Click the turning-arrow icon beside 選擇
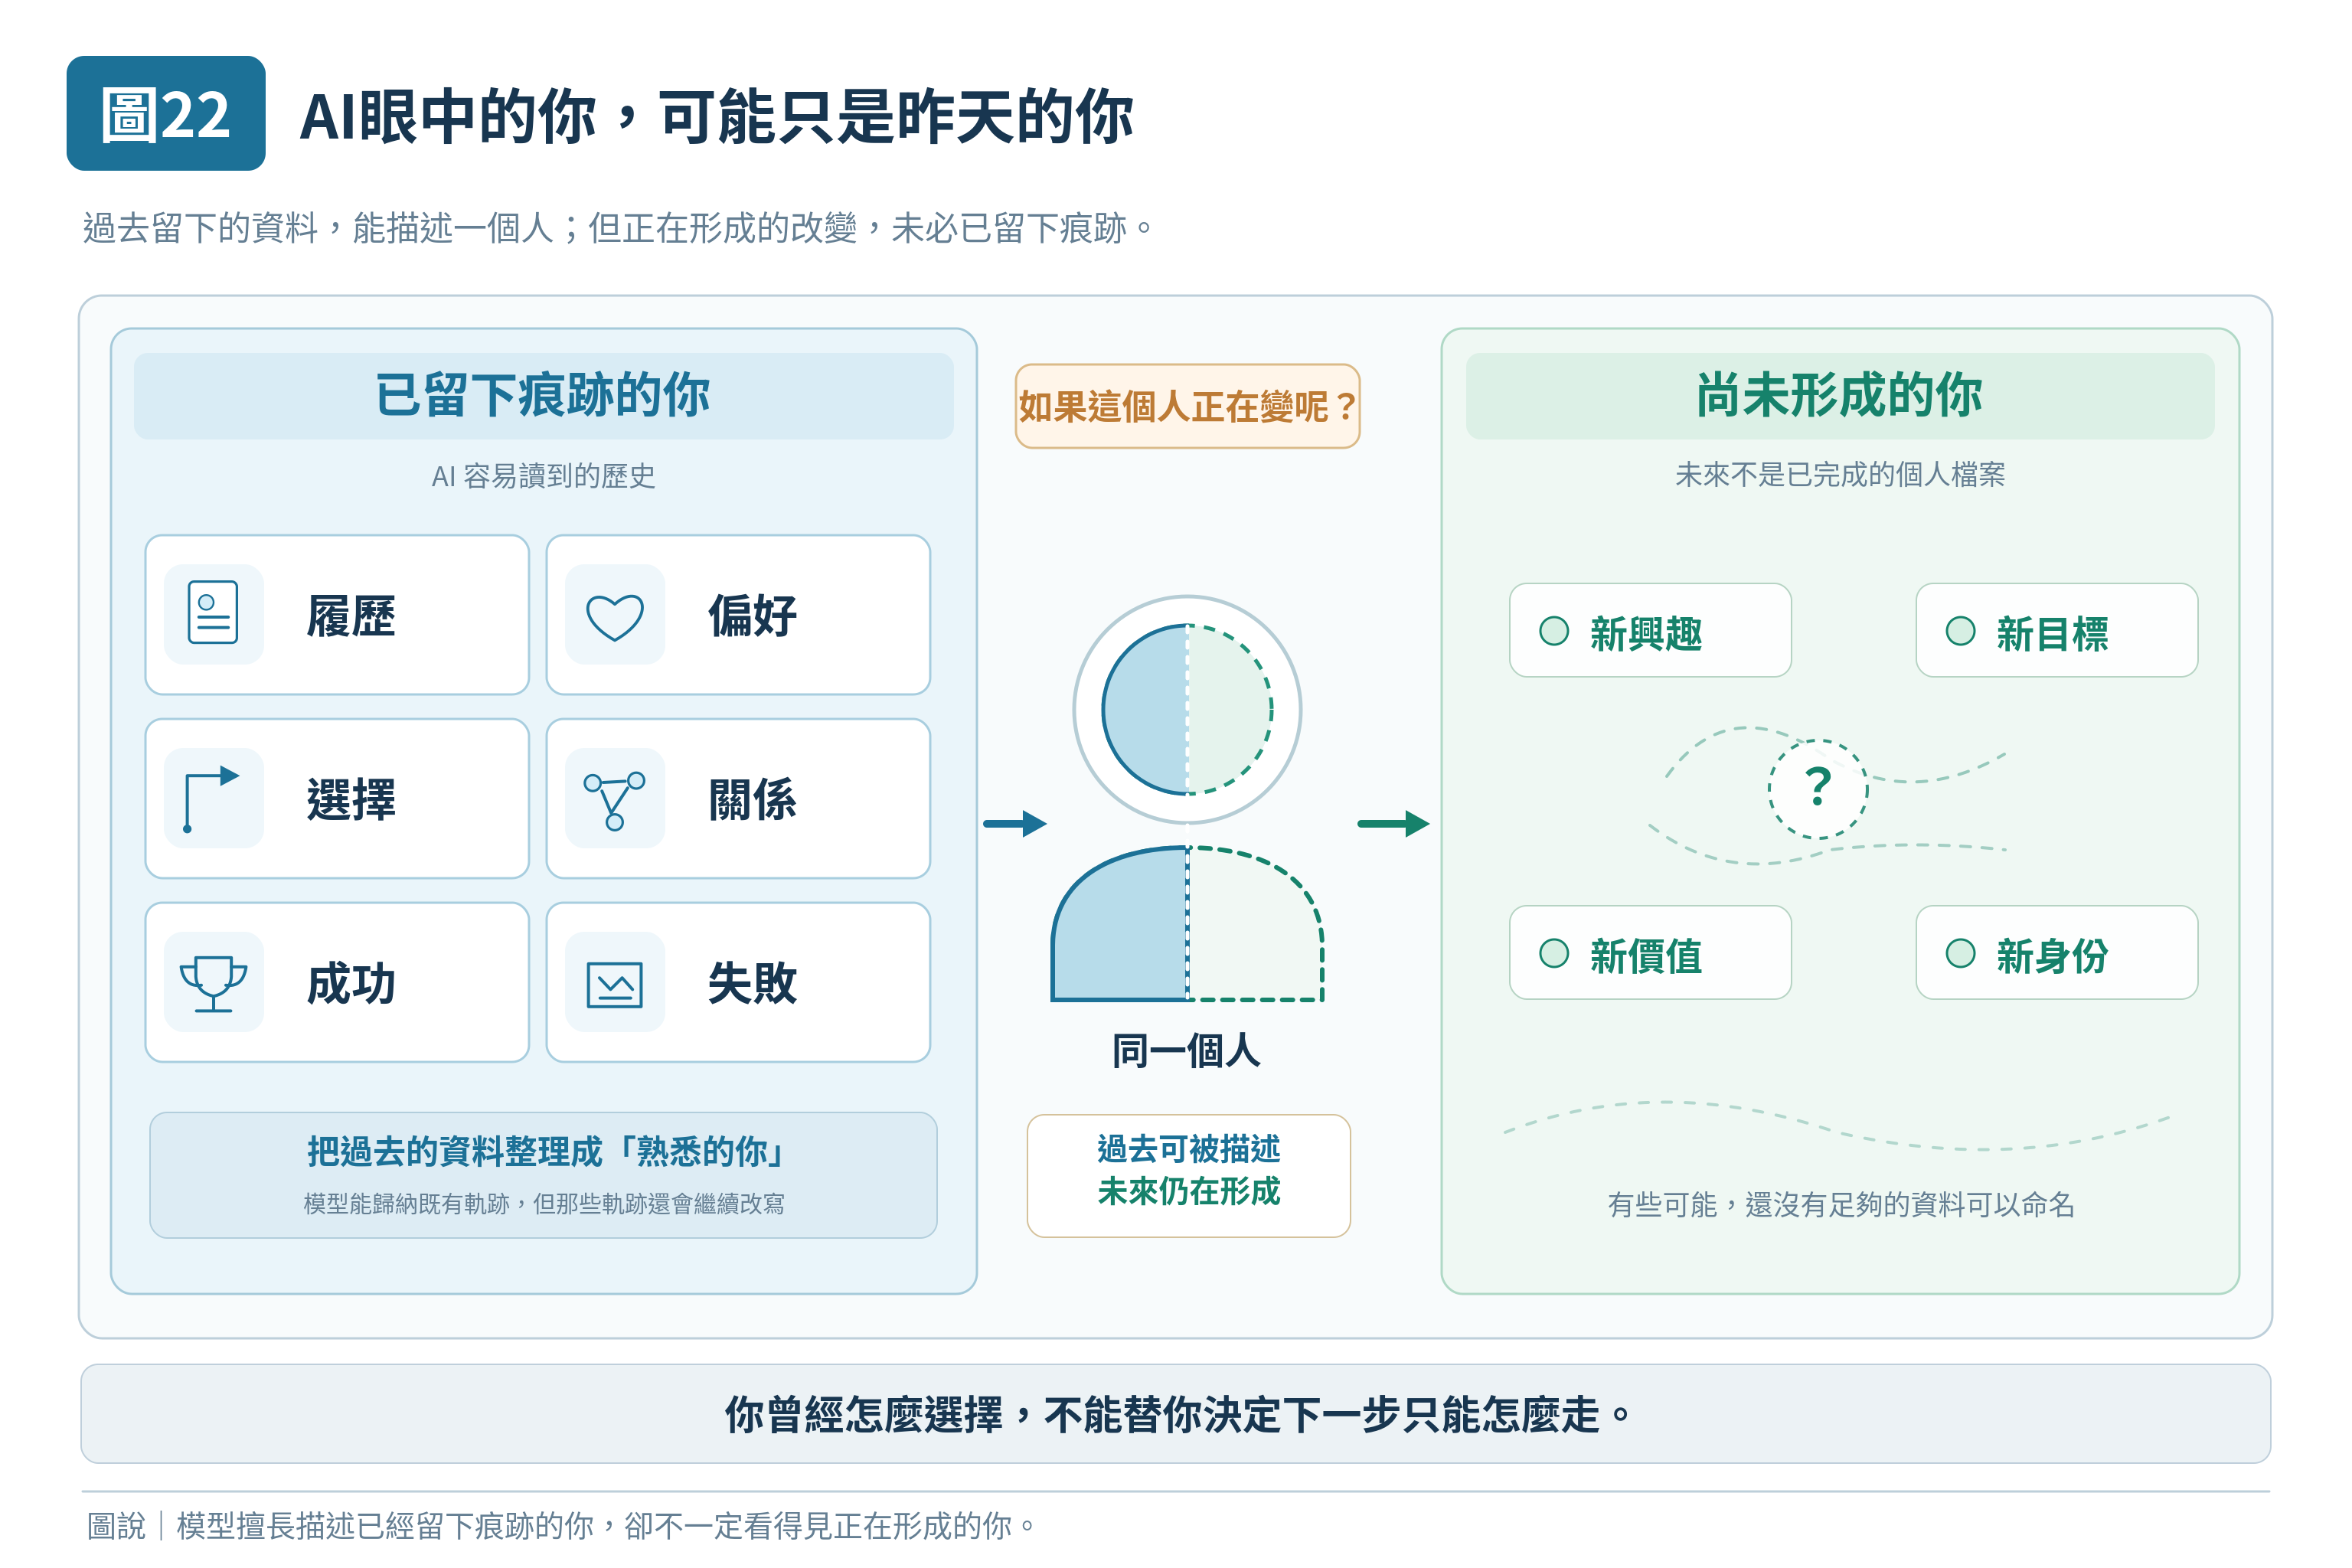 click(x=212, y=799)
